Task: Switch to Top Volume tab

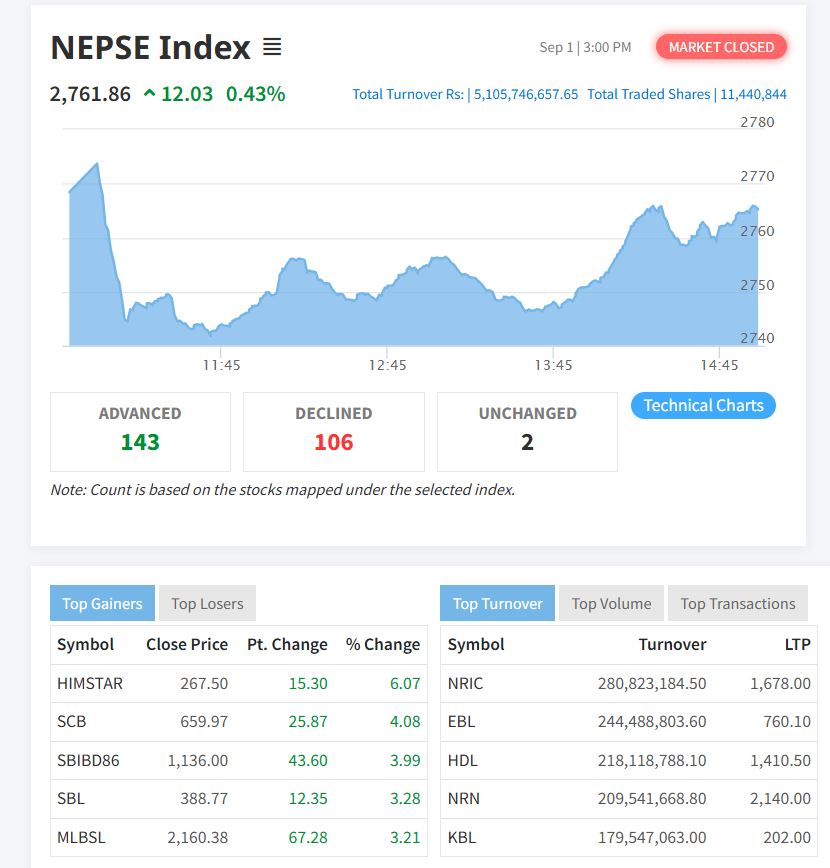Action: [611, 603]
